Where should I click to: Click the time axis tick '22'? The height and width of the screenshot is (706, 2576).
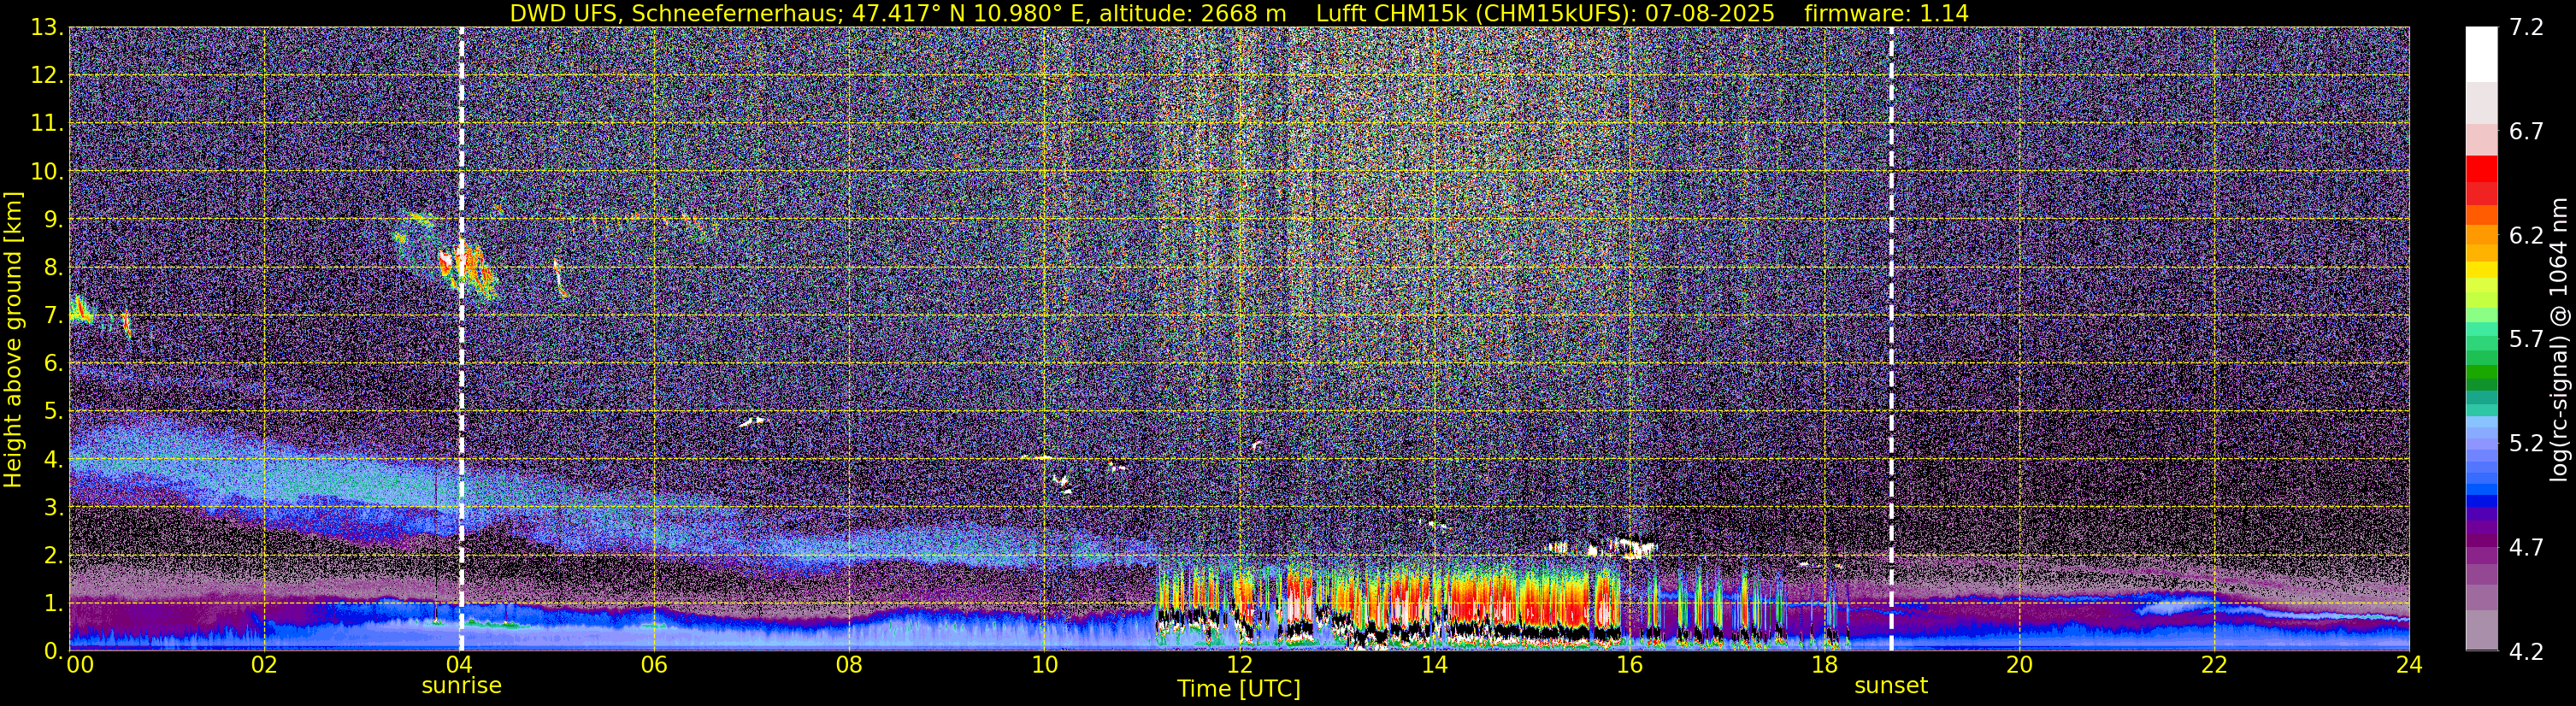pyautogui.click(x=2214, y=664)
